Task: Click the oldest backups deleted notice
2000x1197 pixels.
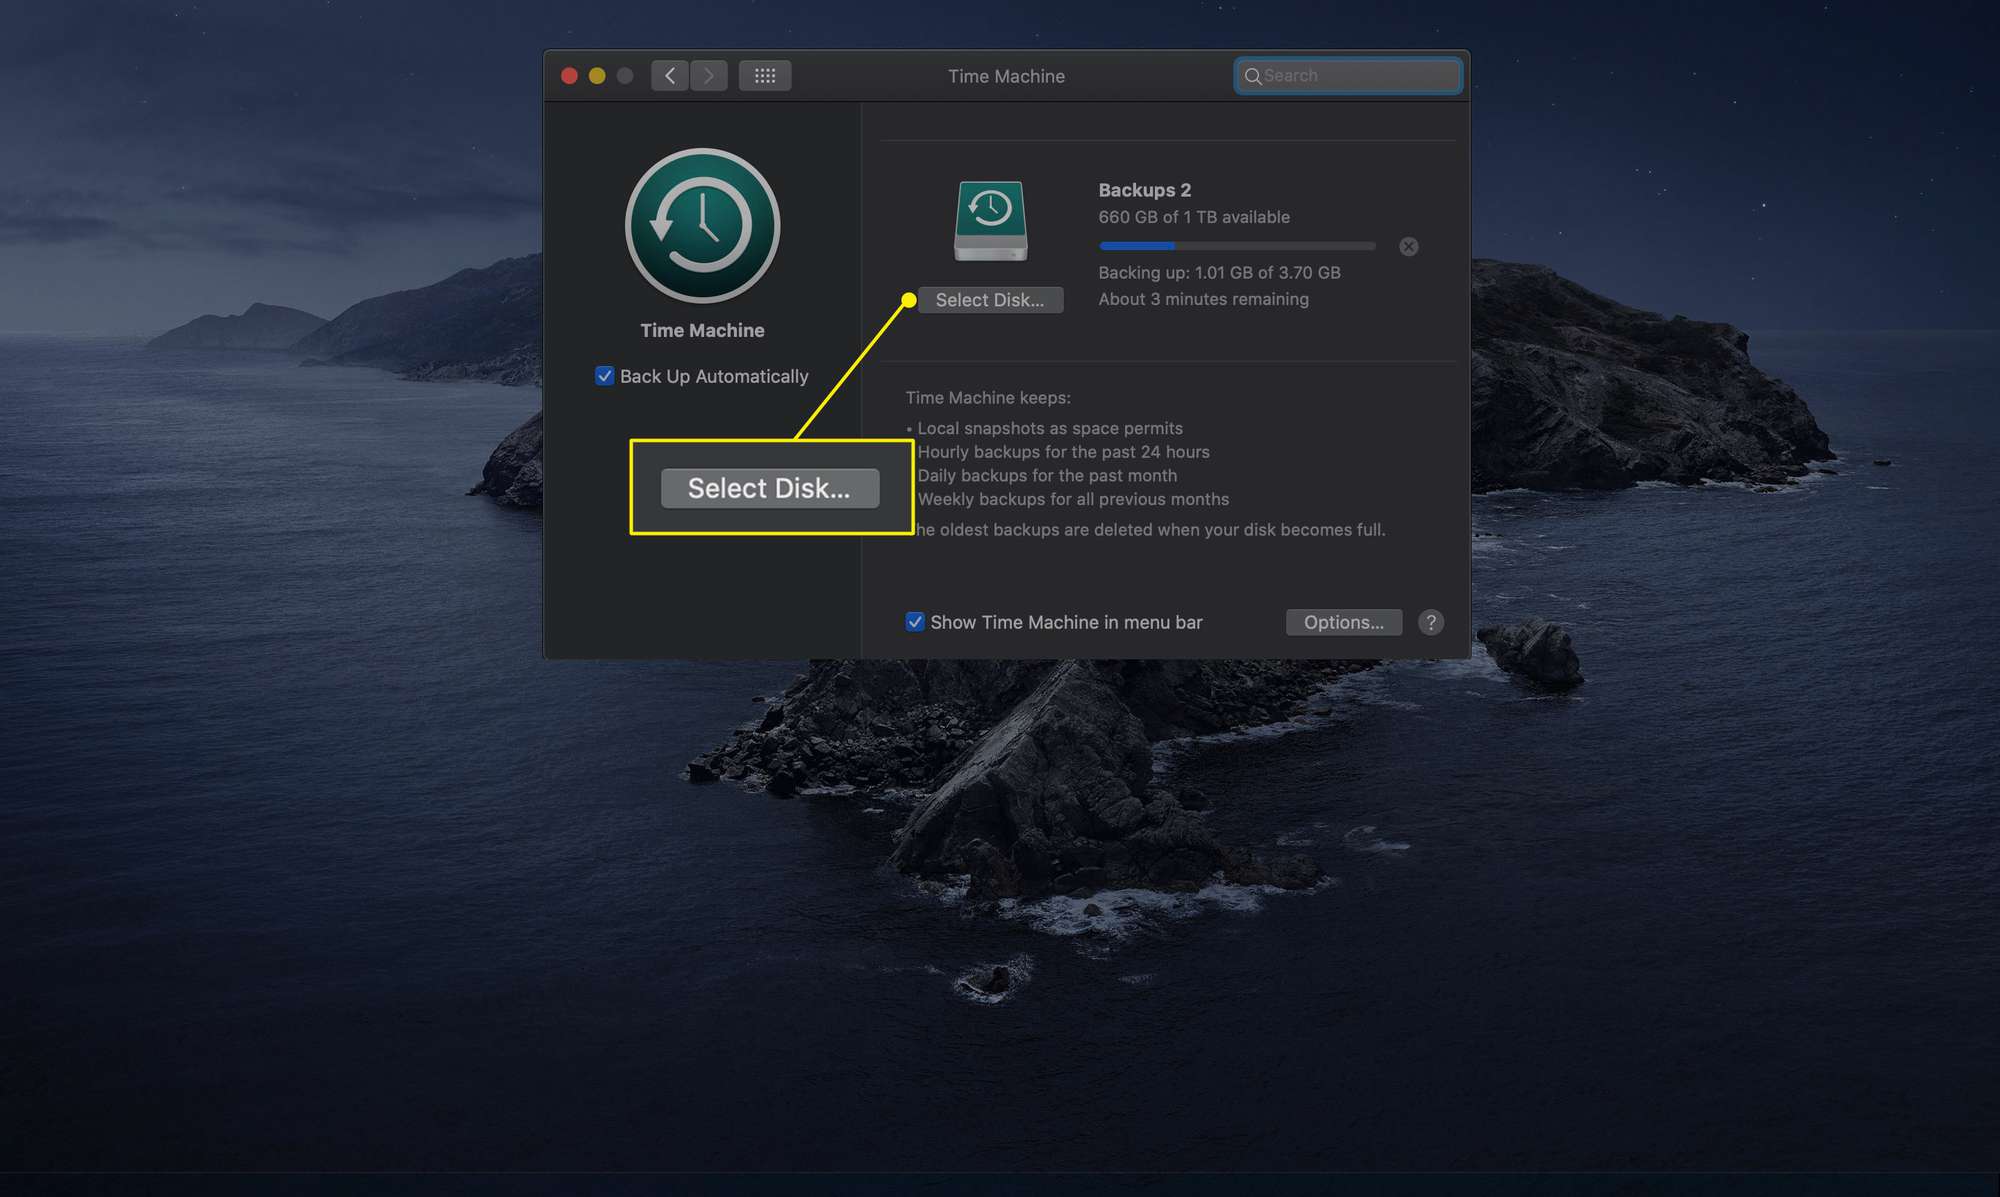Action: coord(1150,530)
